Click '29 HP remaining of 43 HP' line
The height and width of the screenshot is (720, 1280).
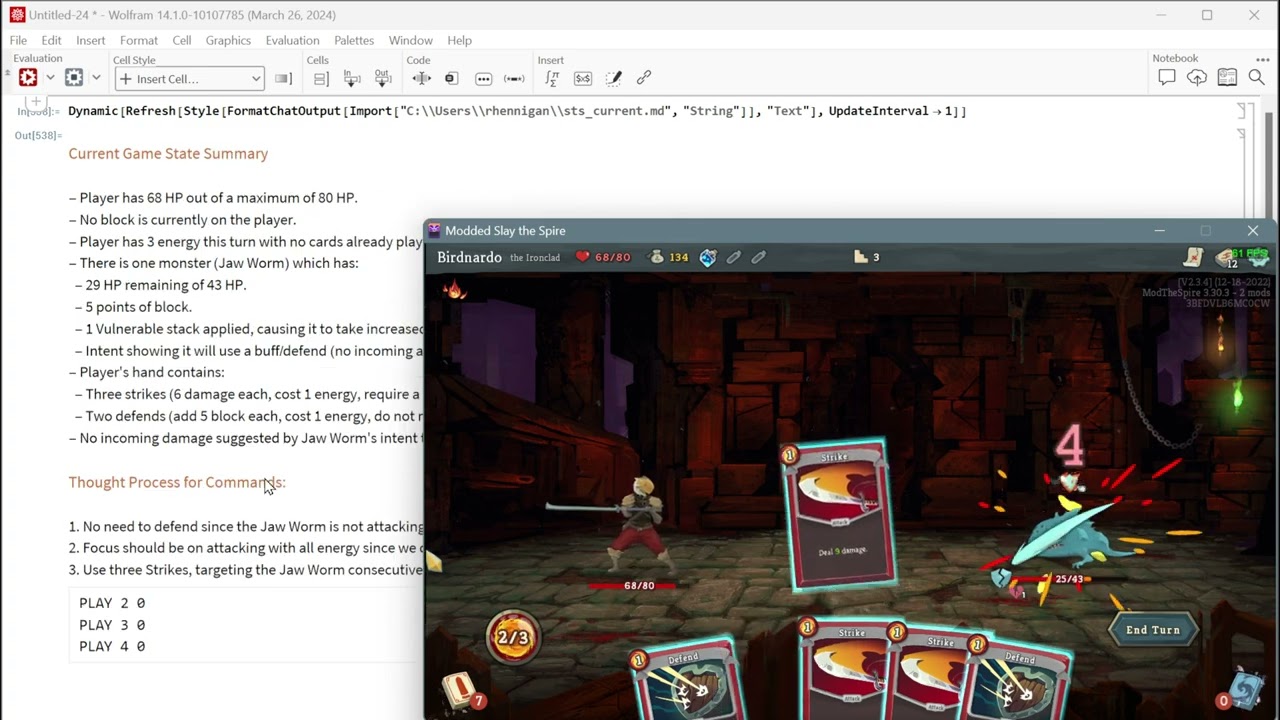click(161, 285)
